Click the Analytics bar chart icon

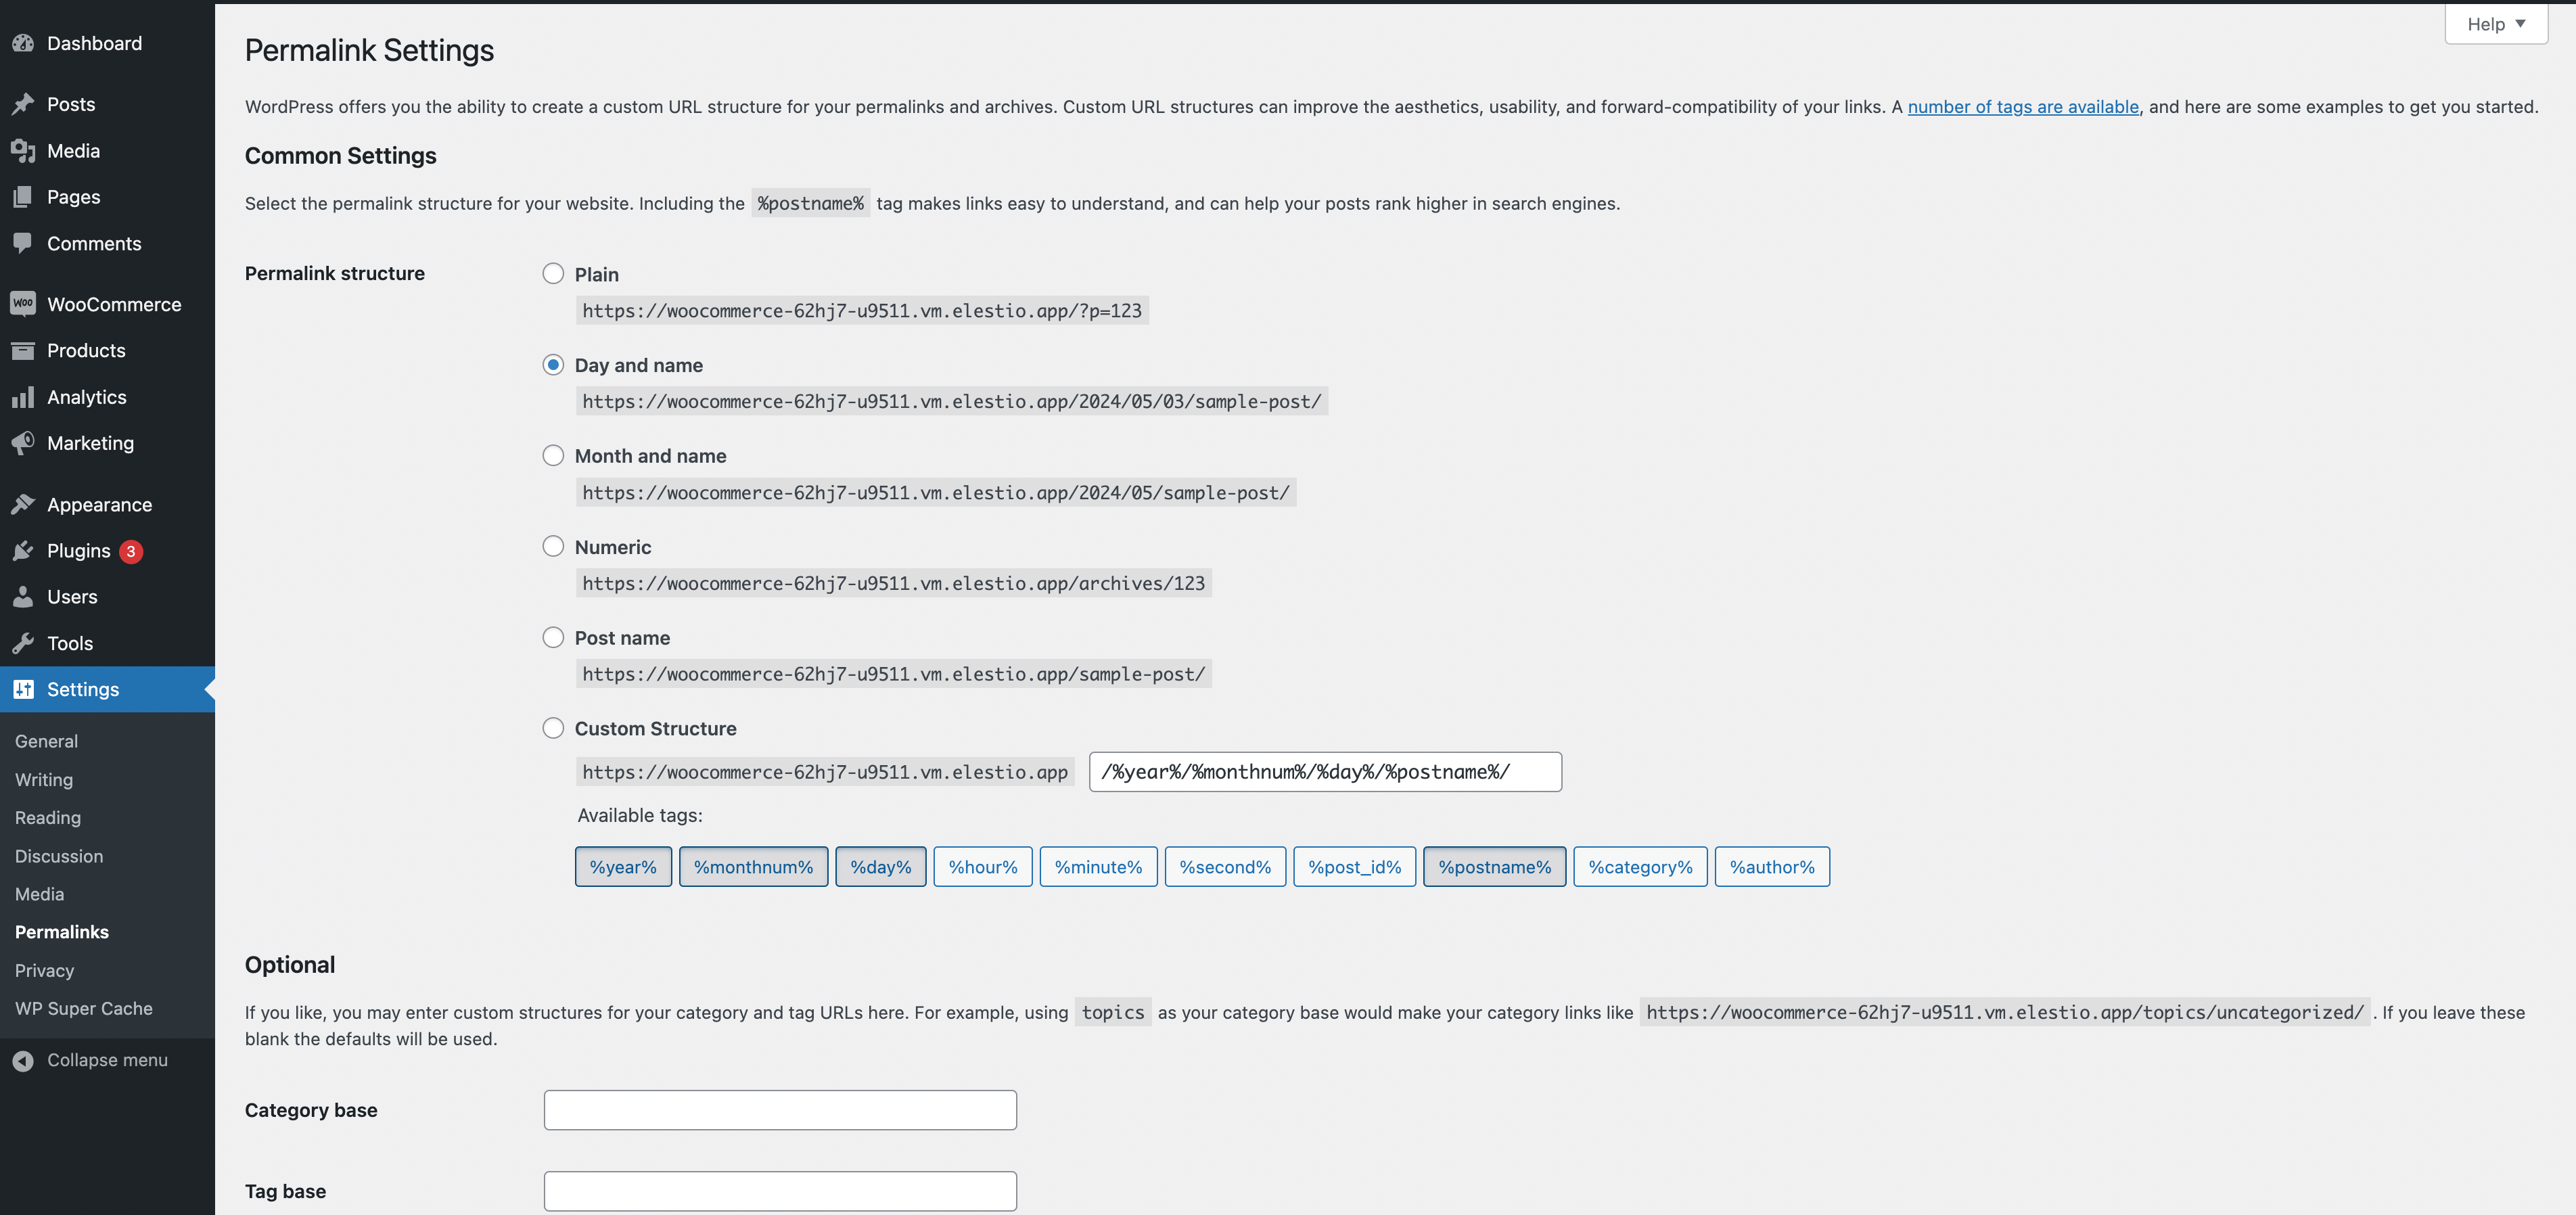pos(23,397)
